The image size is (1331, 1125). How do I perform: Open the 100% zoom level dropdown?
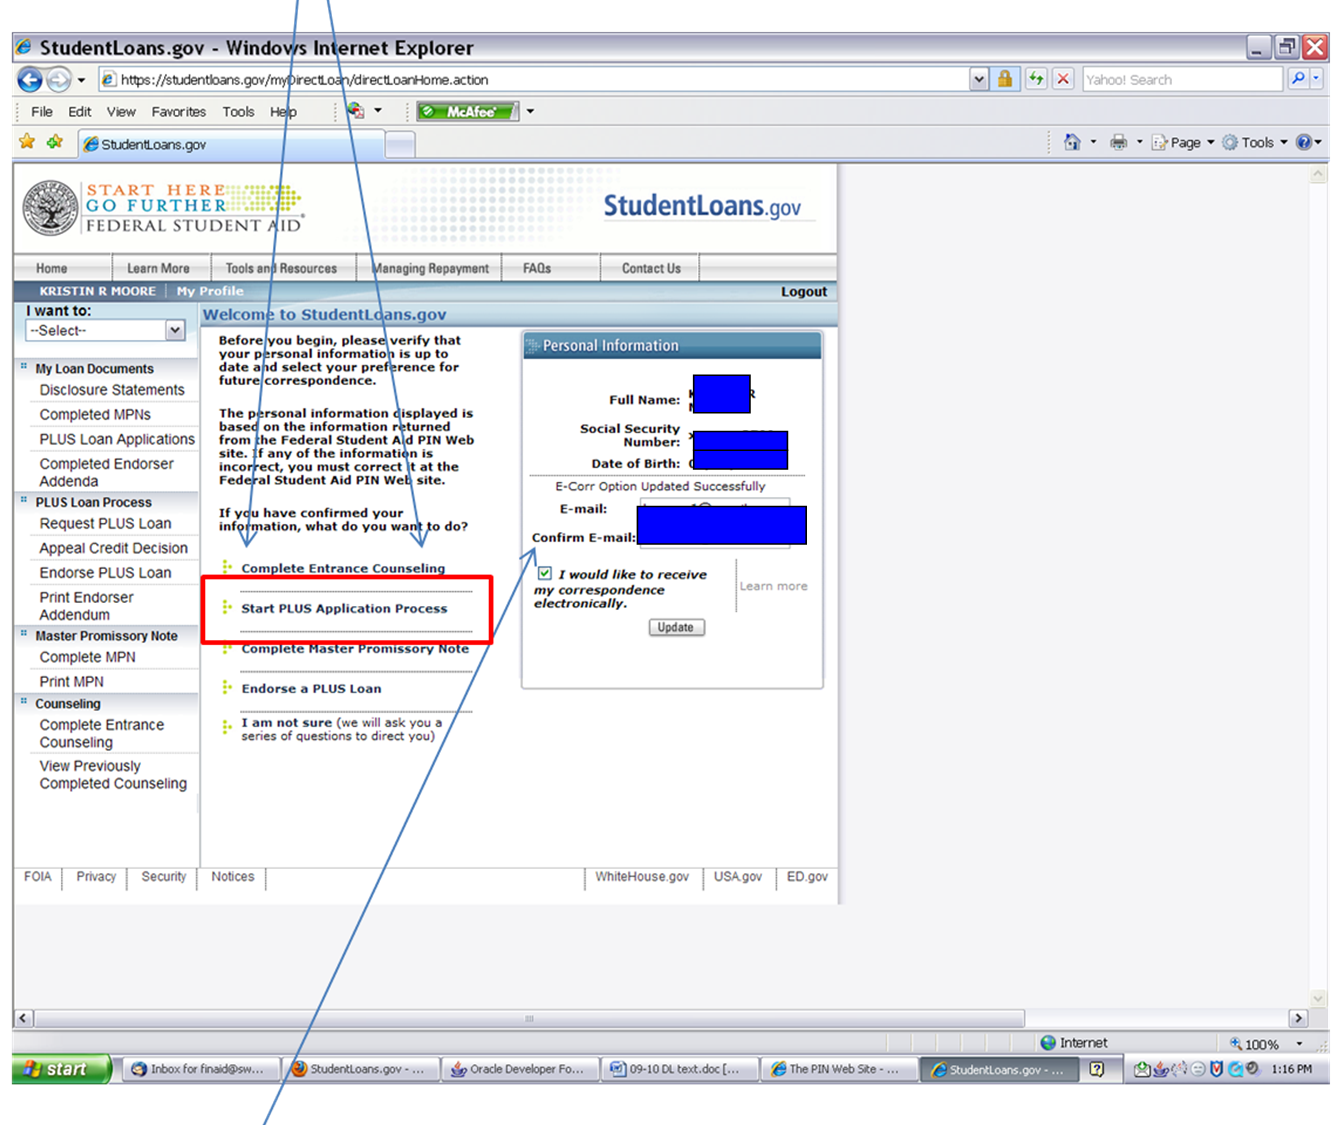1299,1043
